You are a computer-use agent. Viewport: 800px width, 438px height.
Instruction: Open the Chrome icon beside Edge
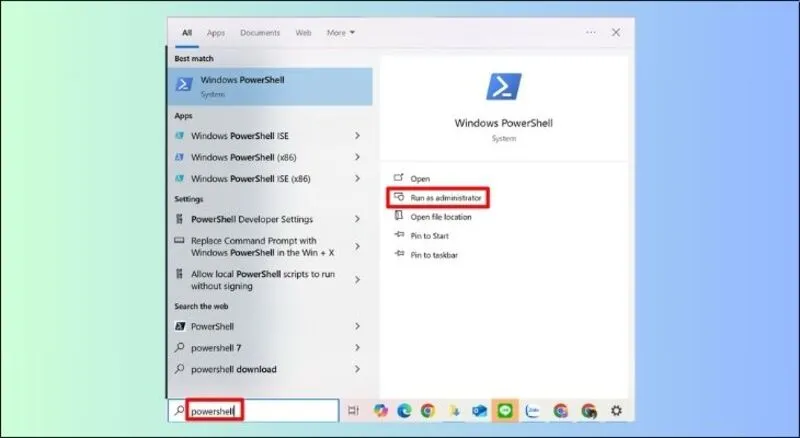pyautogui.click(x=428, y=410)
